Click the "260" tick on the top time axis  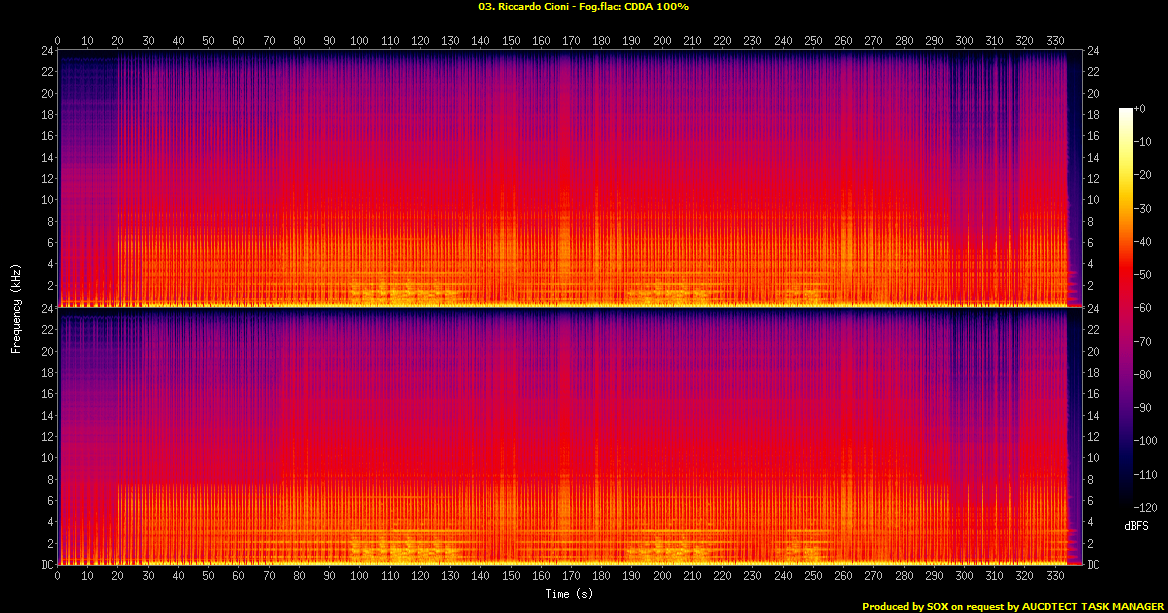843,41
